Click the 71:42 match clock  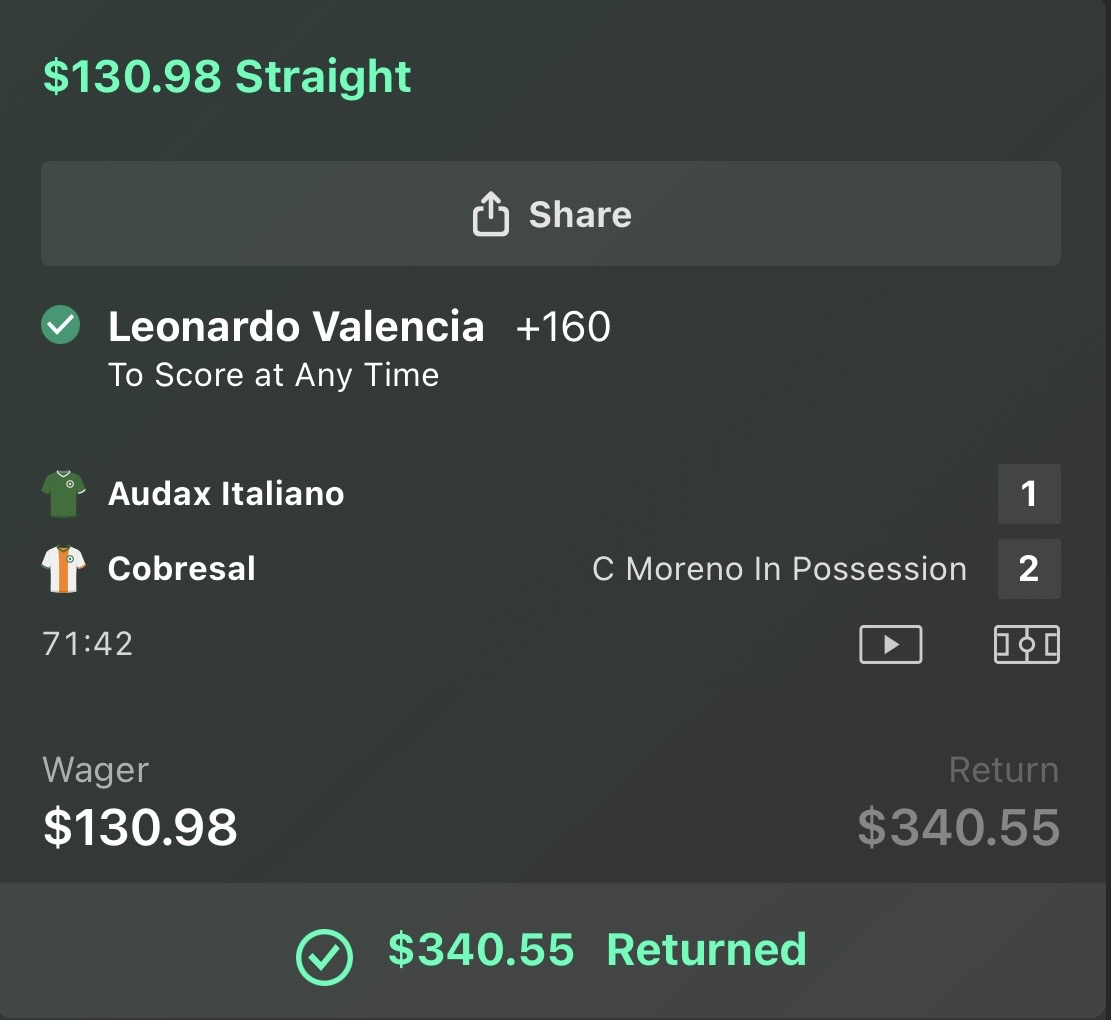point(88,643)
